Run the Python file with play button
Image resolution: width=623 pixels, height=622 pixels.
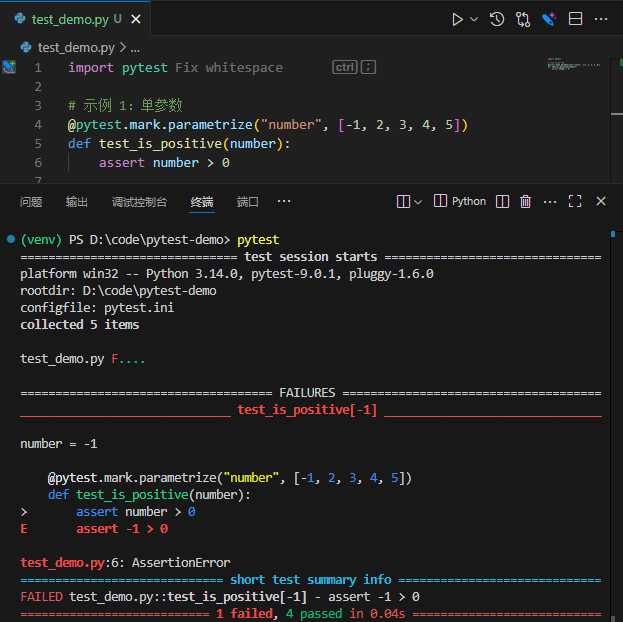pyautogui.click(x=457, y=19)
